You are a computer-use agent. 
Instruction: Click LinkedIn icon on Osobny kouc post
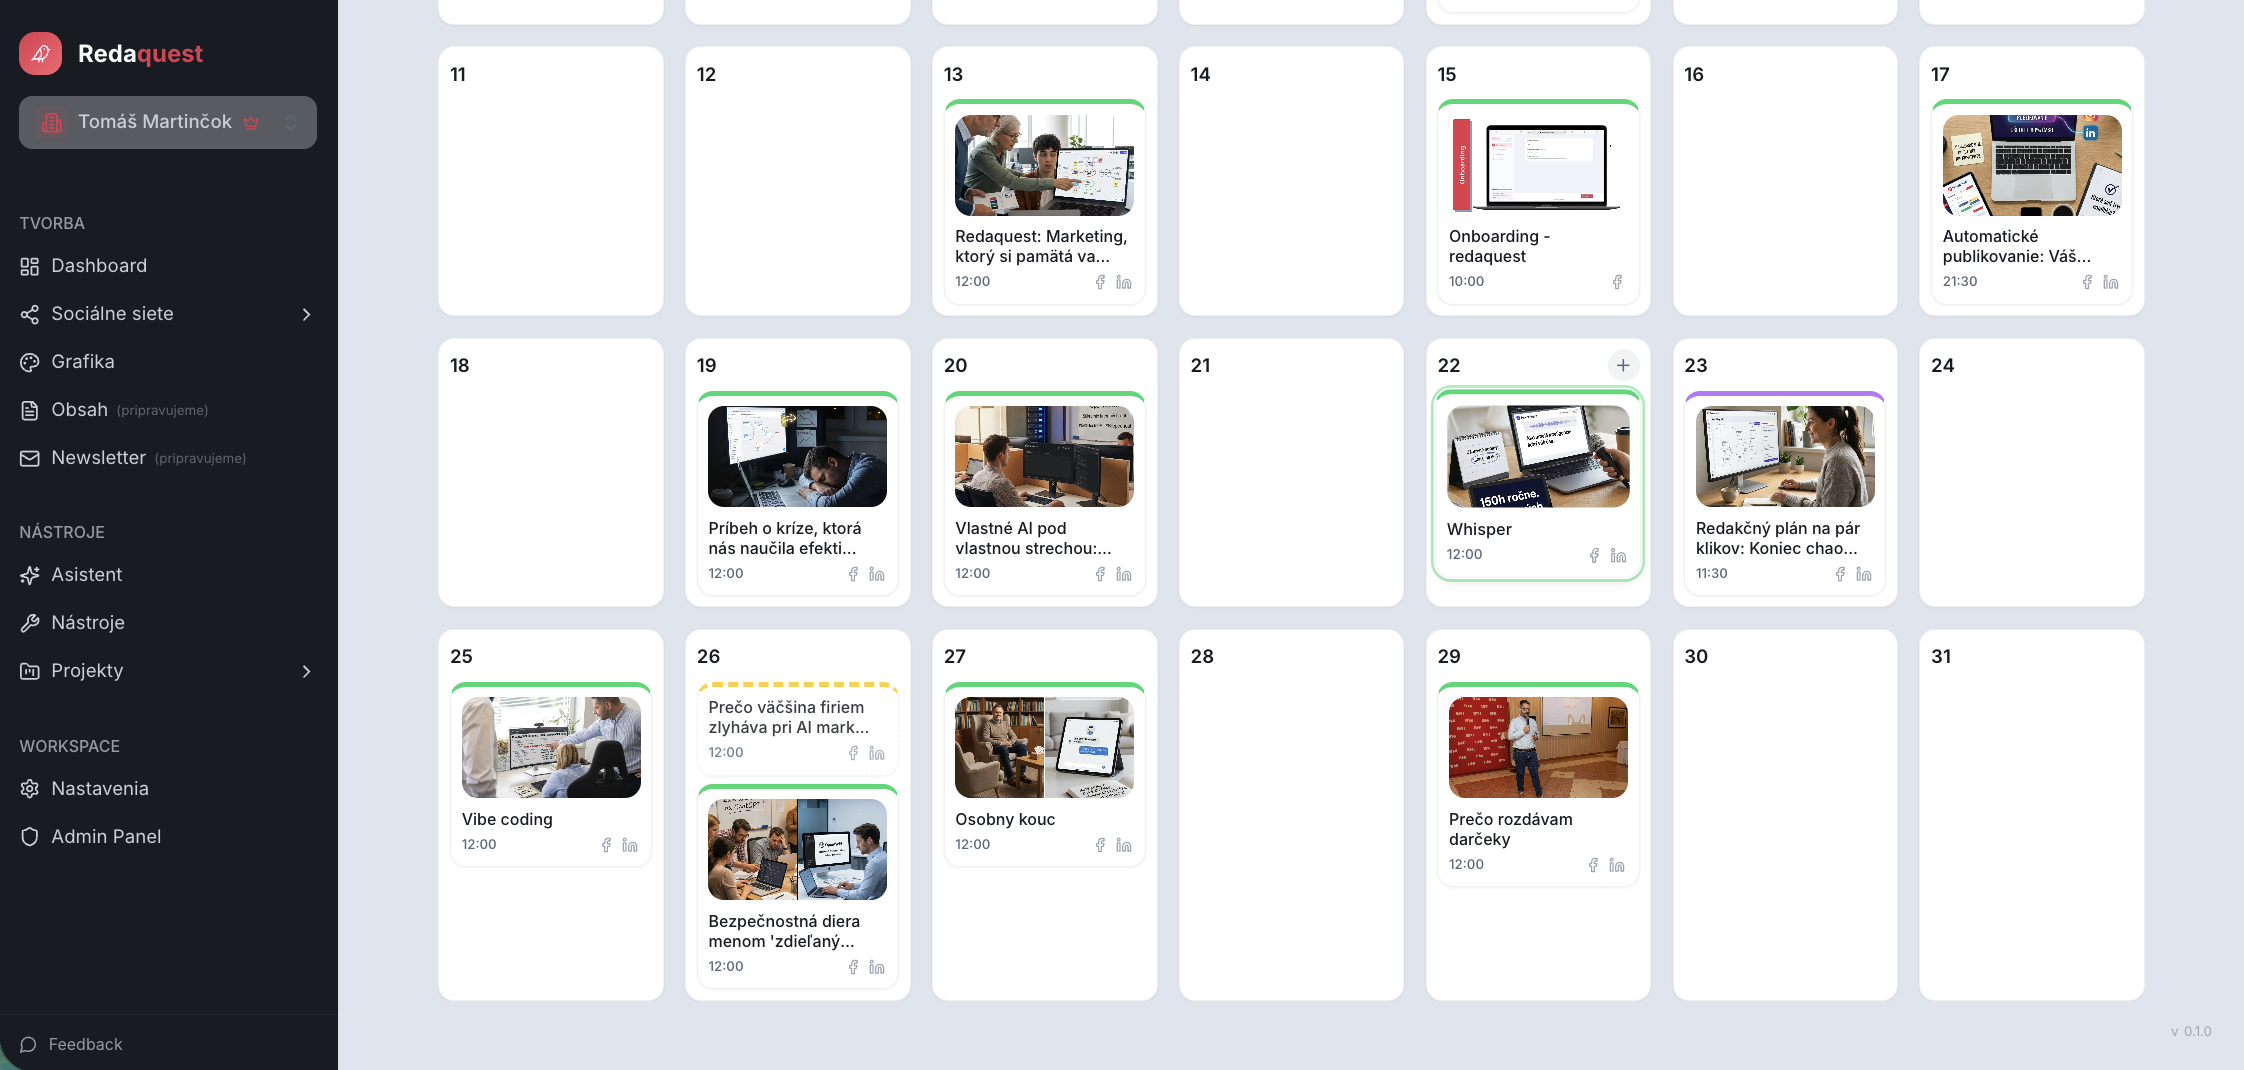click(x=1124, y=845)
